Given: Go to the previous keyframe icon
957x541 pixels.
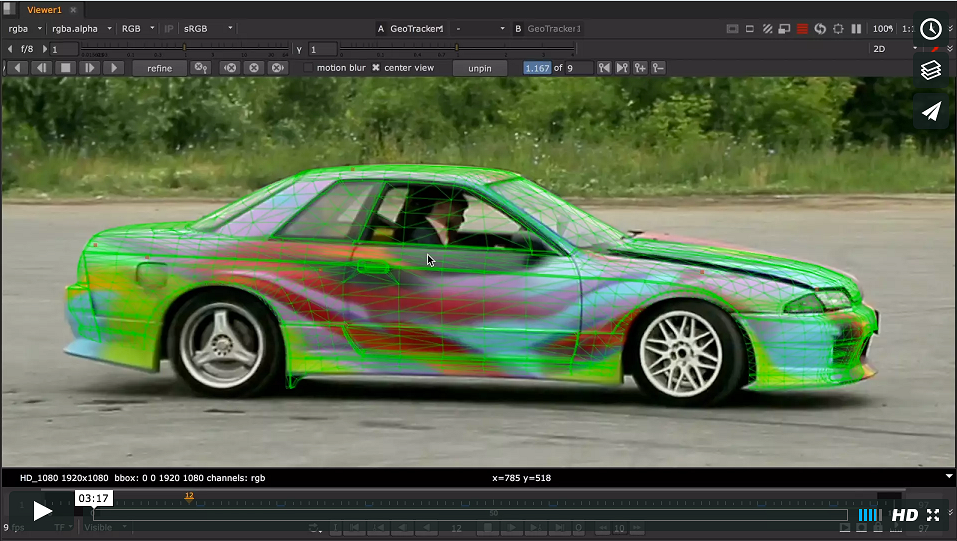Looking at the screenshot, I should [x=604, y=68].
